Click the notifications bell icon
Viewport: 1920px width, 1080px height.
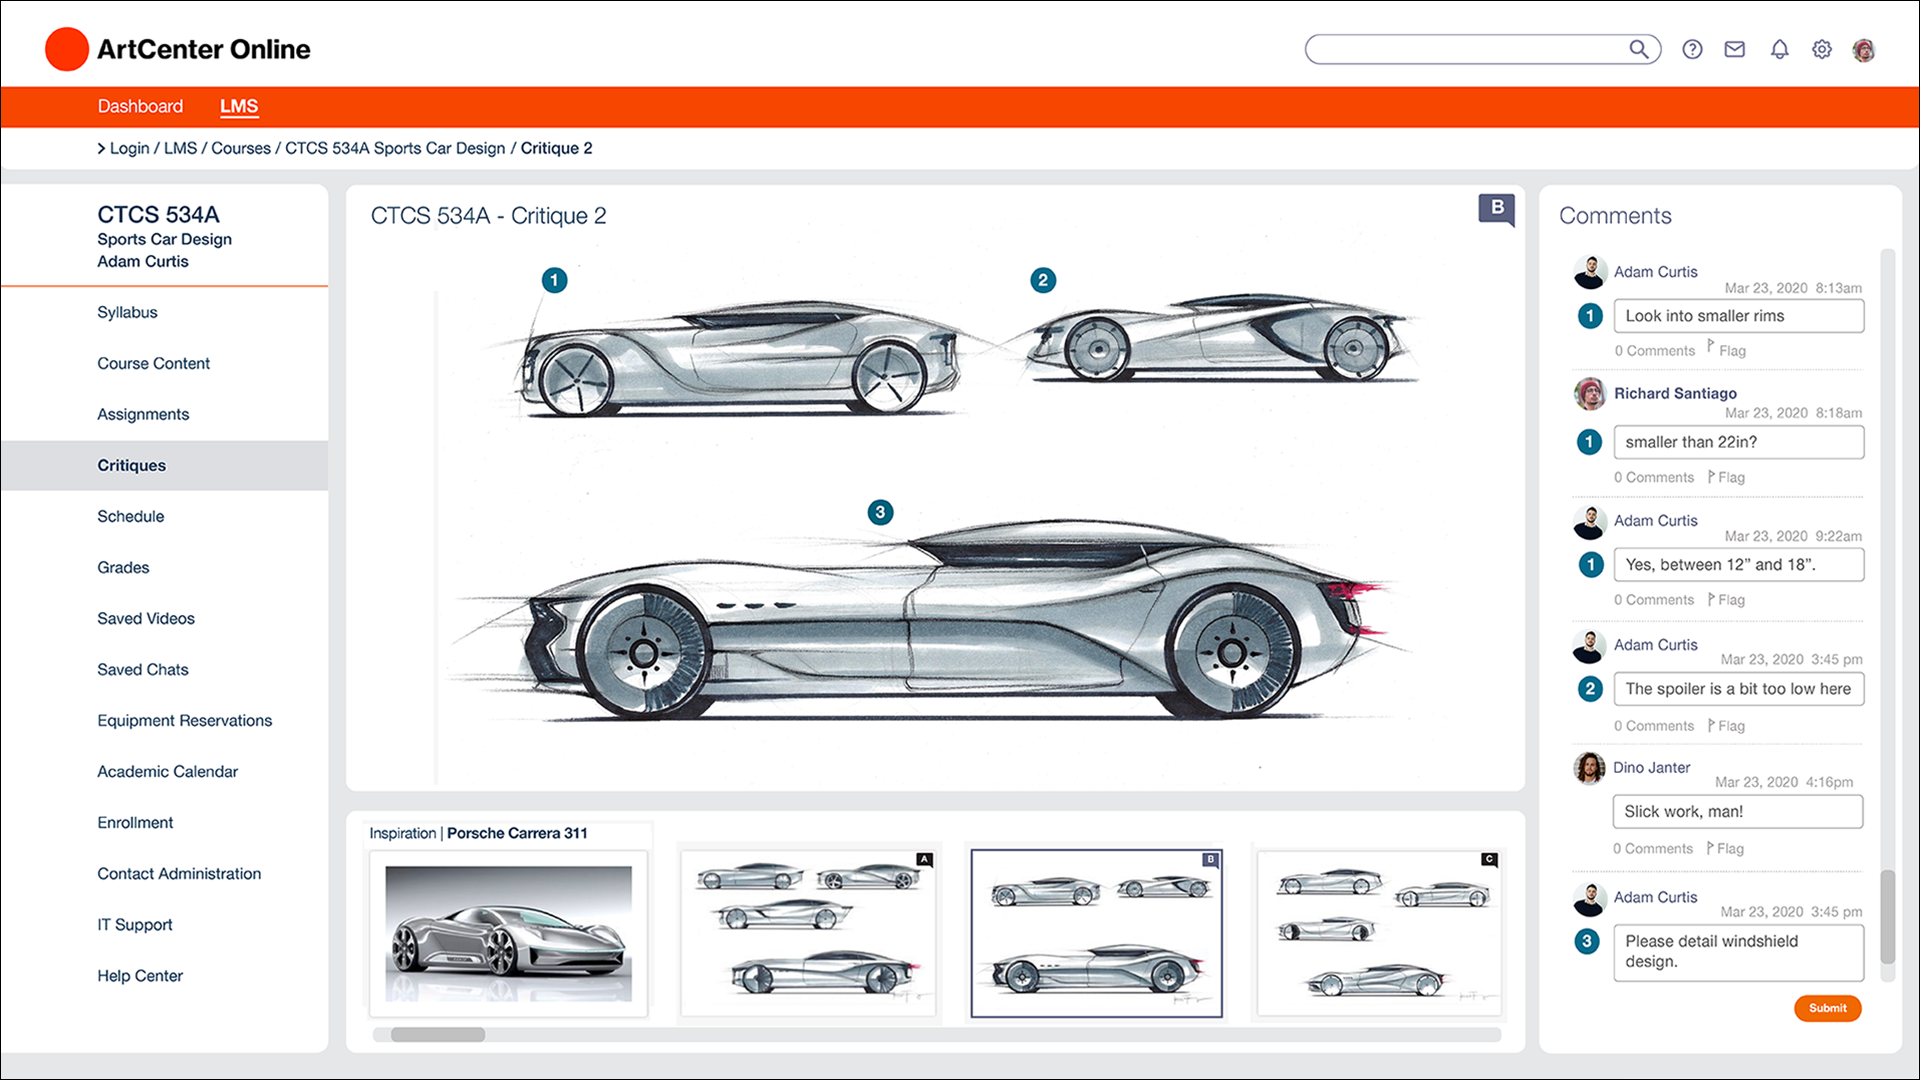[x=1779, y=49]
